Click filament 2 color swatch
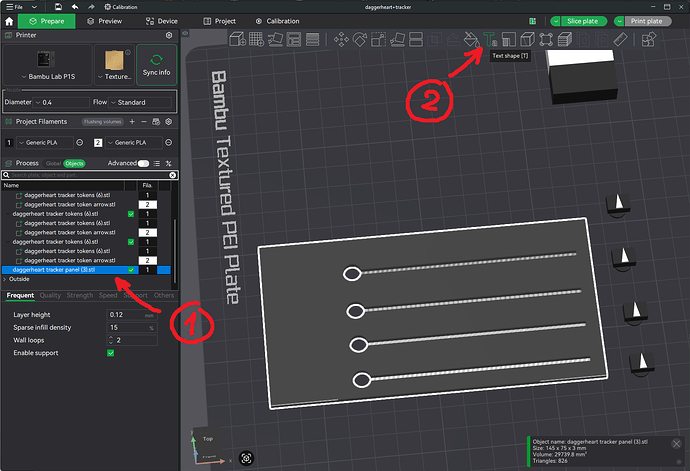 (98, 143)
